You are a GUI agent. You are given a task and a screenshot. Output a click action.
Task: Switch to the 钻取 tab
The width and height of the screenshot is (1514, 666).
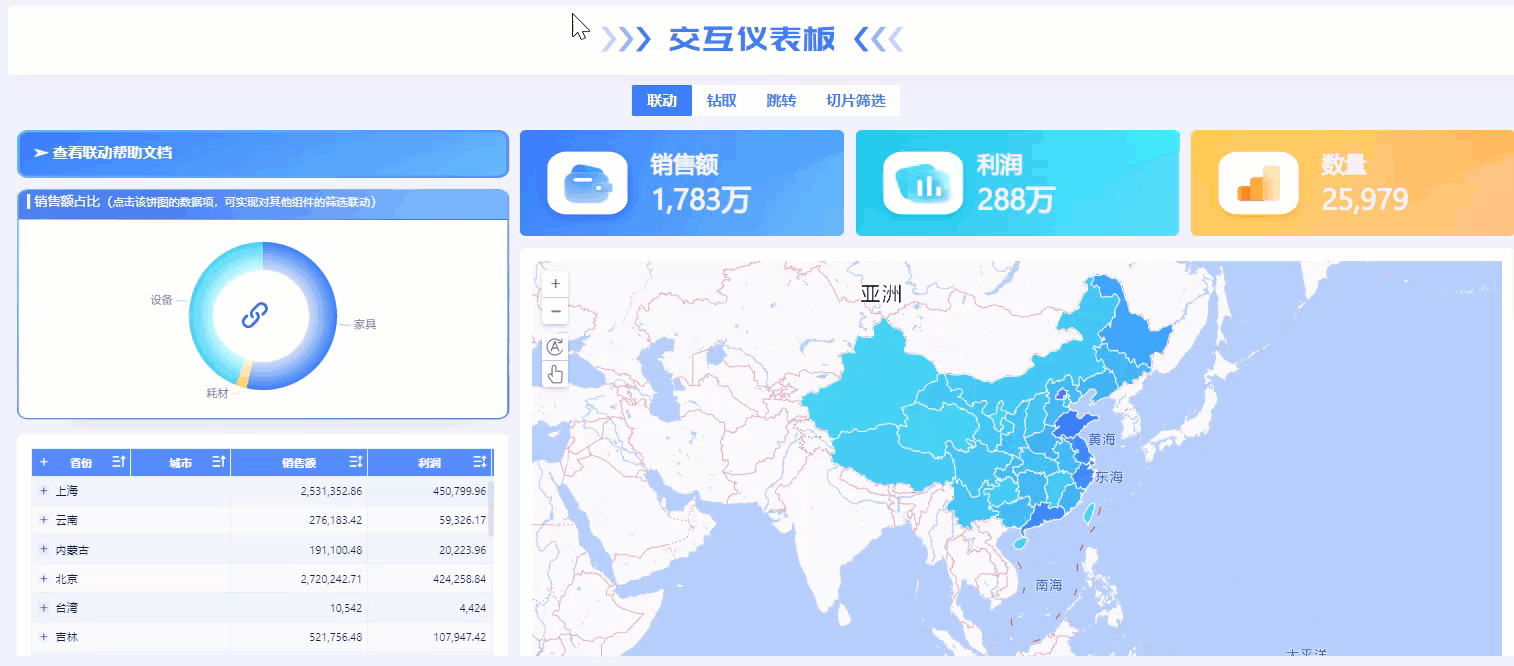[x=722, y=100]
